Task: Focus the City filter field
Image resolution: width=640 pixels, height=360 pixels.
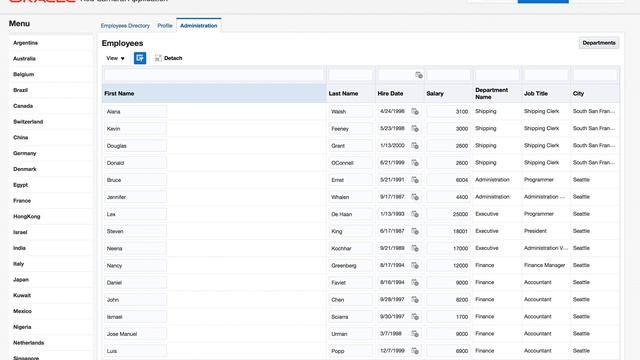Action: click(595, 75)
